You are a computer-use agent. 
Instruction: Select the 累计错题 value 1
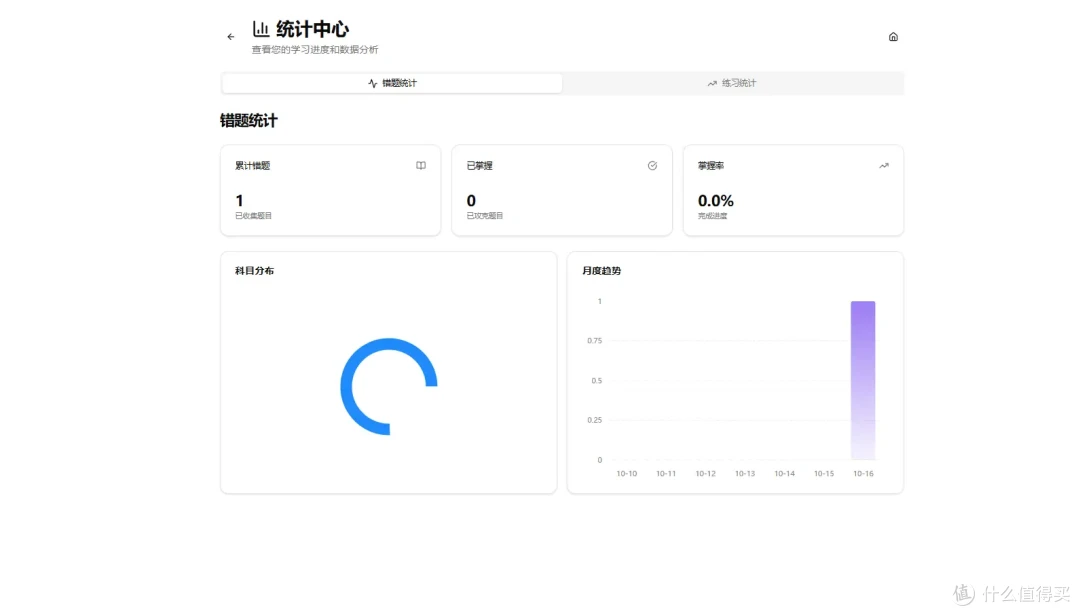click(239, 201)
